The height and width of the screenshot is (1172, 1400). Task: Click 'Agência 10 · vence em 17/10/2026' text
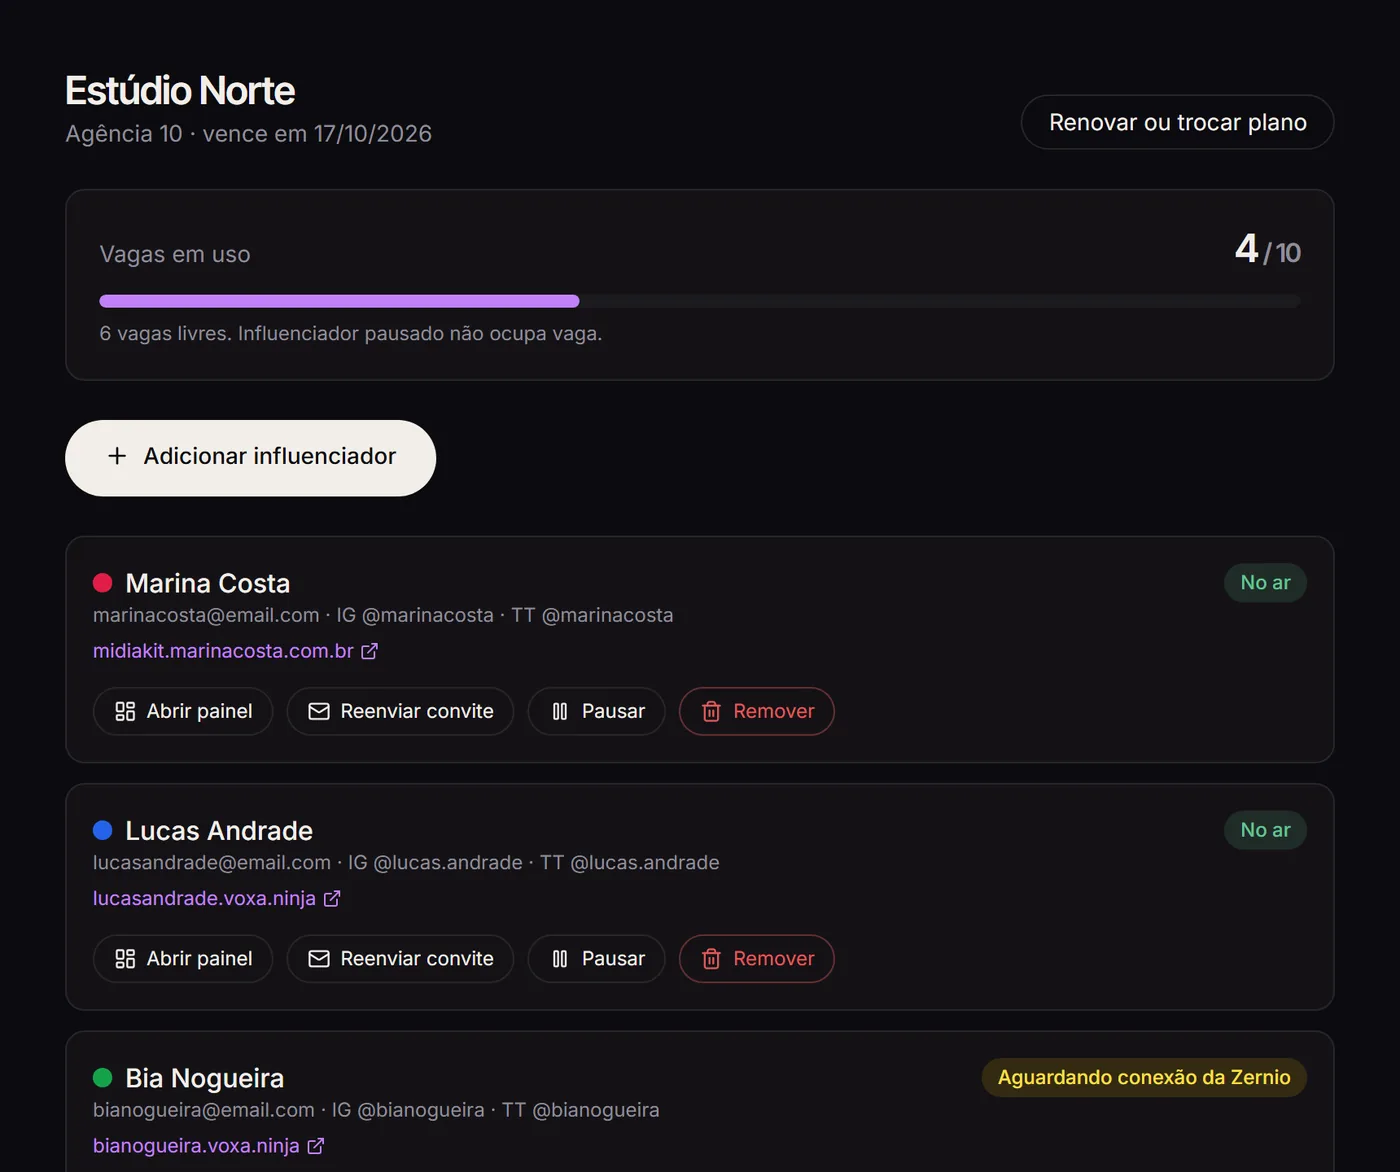pos(249,134)
